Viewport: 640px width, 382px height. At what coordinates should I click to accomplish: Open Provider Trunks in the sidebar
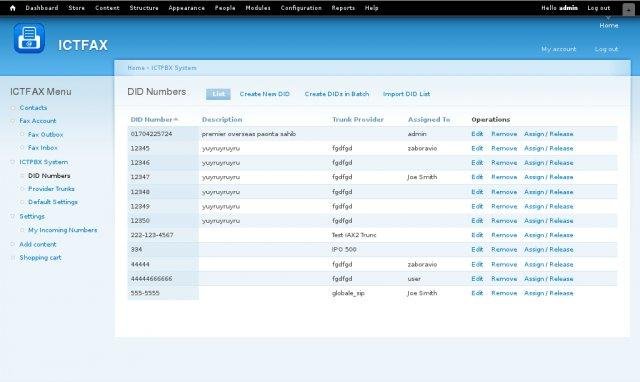[x=51, y=189]
